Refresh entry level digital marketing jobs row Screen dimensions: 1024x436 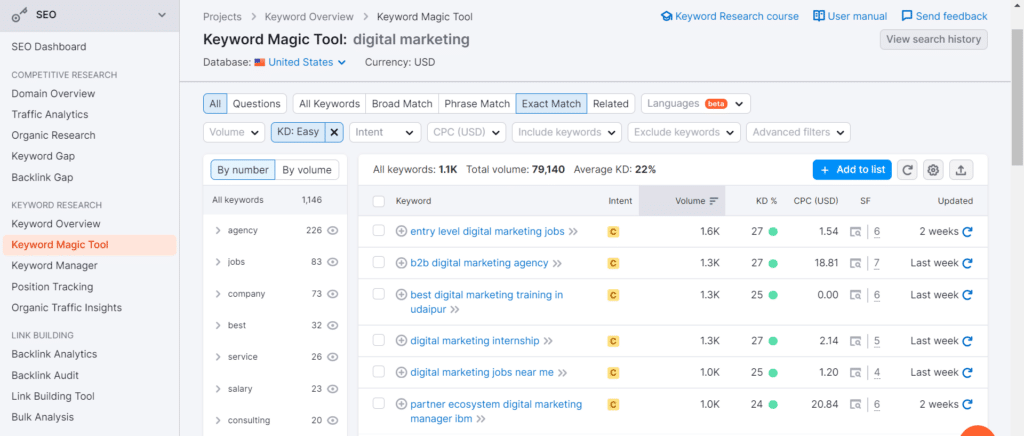[967, 232]
